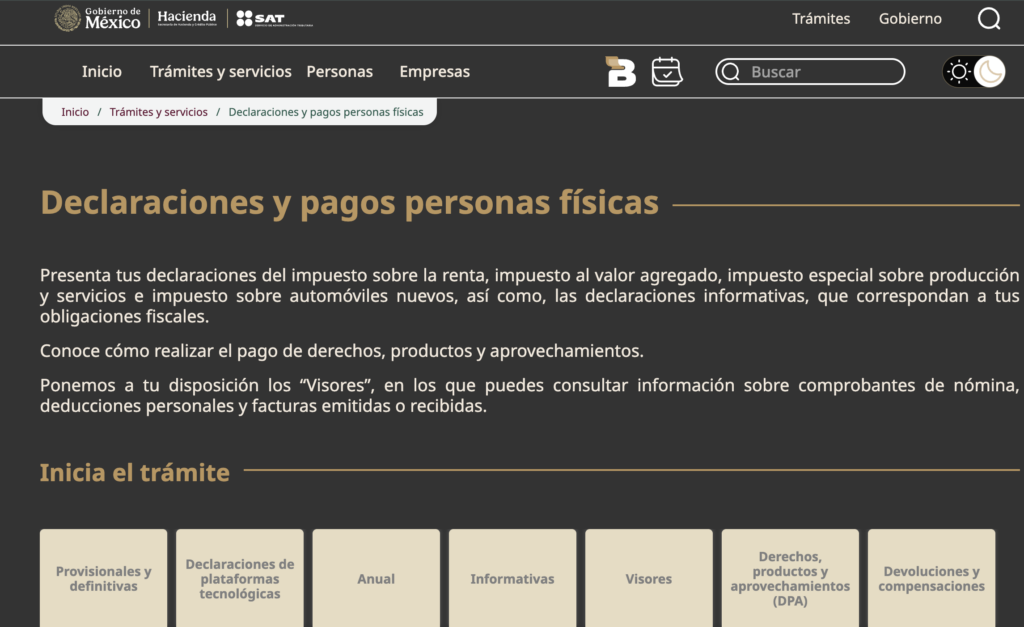Open the Gobierno menu item

[x=909, y=18]
